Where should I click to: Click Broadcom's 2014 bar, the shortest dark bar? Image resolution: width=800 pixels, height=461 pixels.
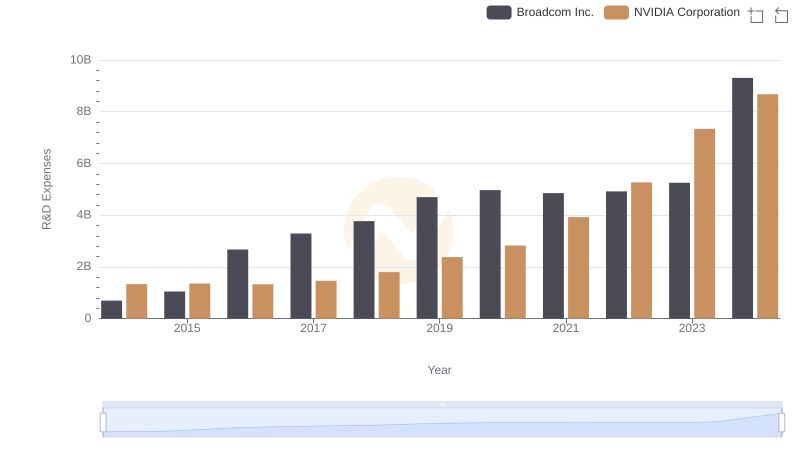tap(111, 309)
